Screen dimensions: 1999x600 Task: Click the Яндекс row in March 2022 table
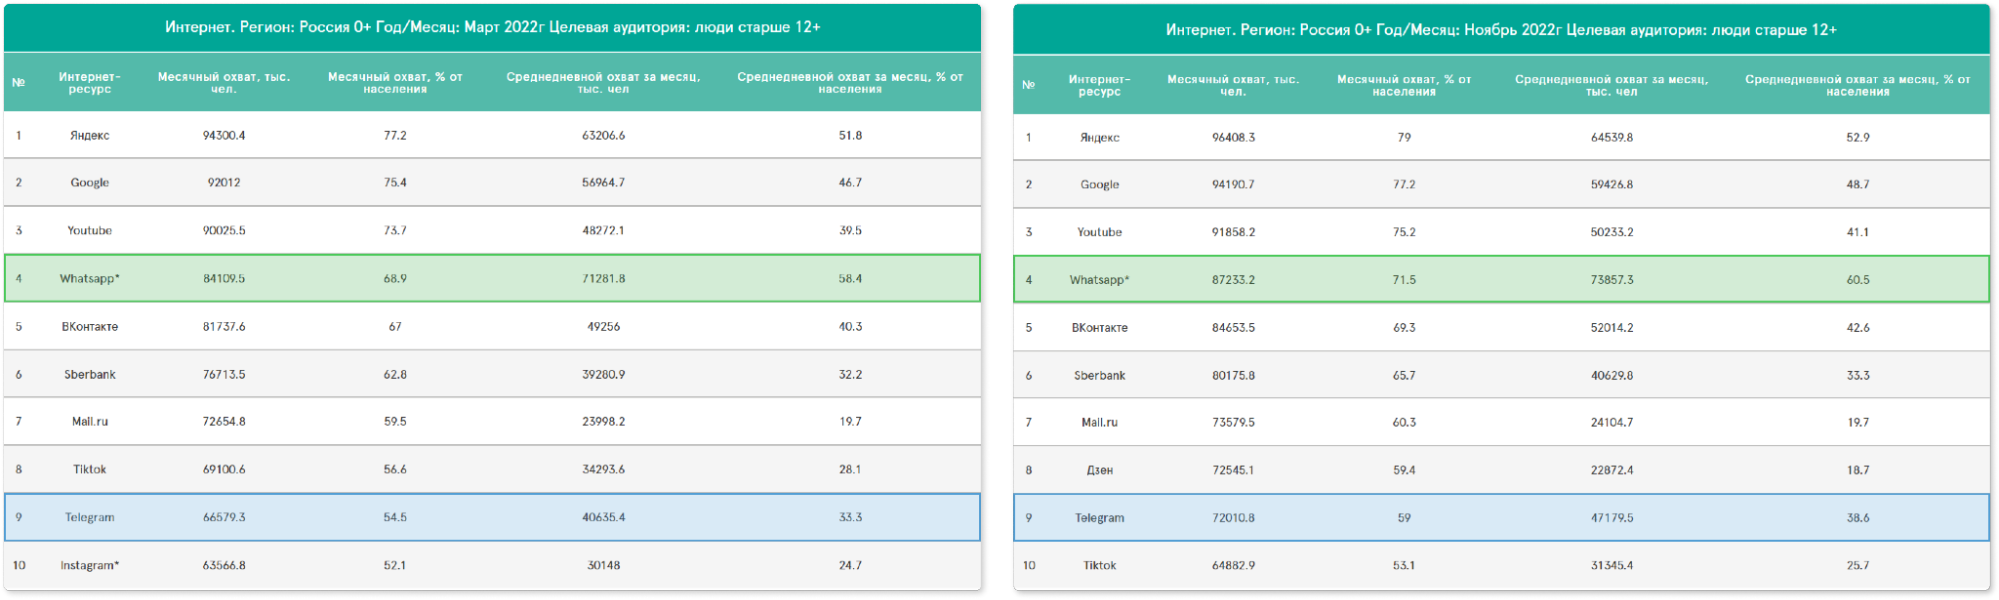[89, 135]
